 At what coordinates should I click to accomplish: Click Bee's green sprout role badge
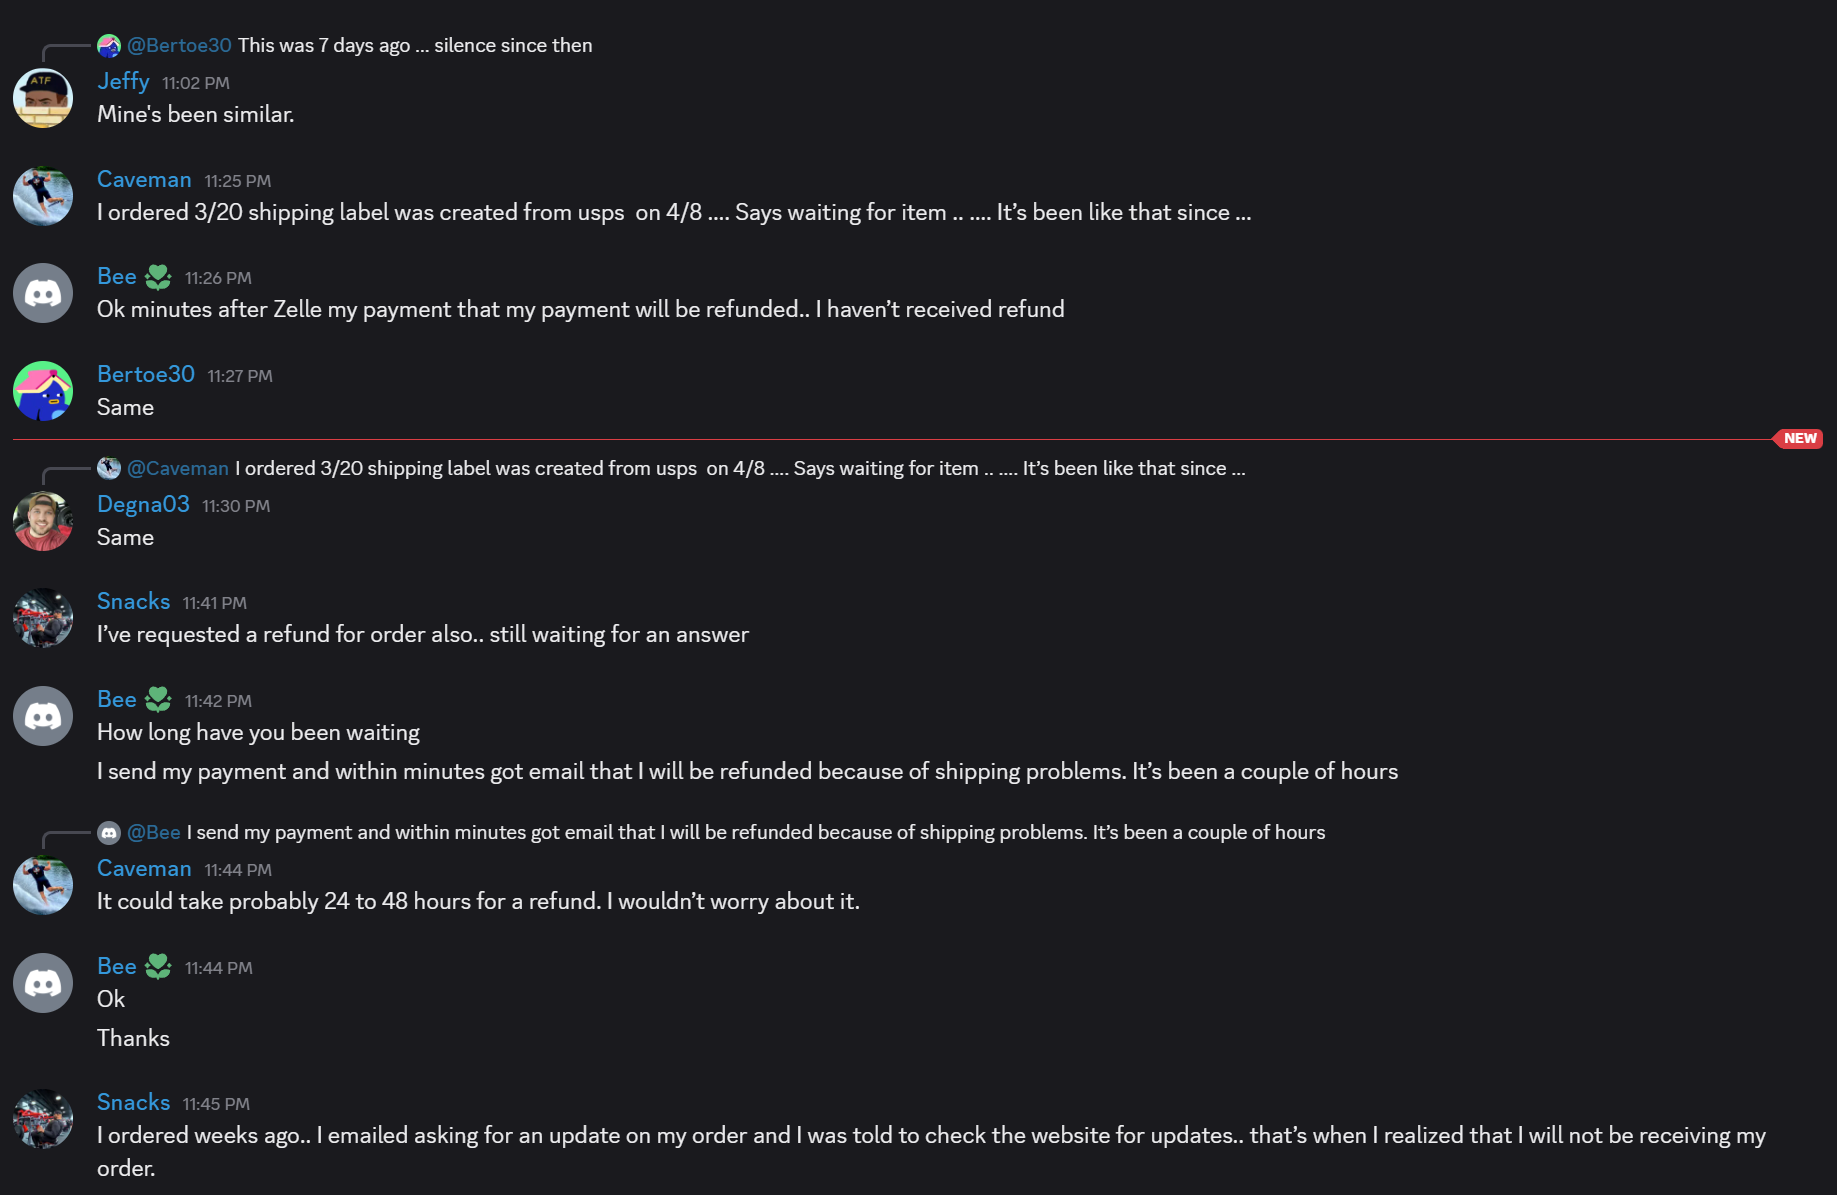click(x=158, y=277)
